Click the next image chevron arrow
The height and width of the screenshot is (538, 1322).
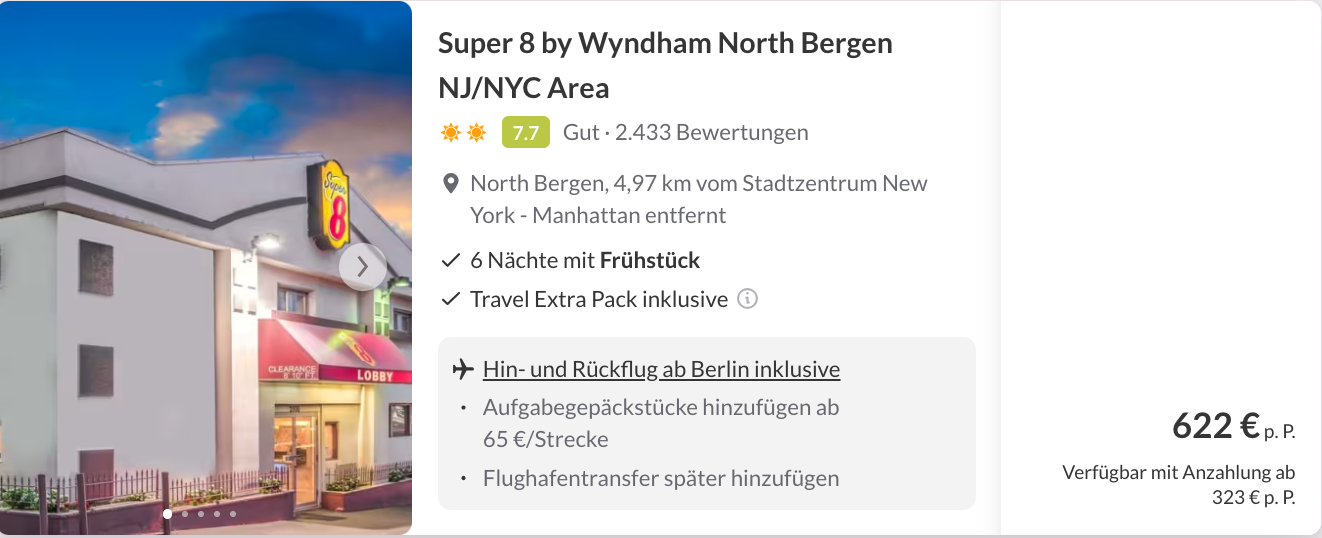point(362,267)
